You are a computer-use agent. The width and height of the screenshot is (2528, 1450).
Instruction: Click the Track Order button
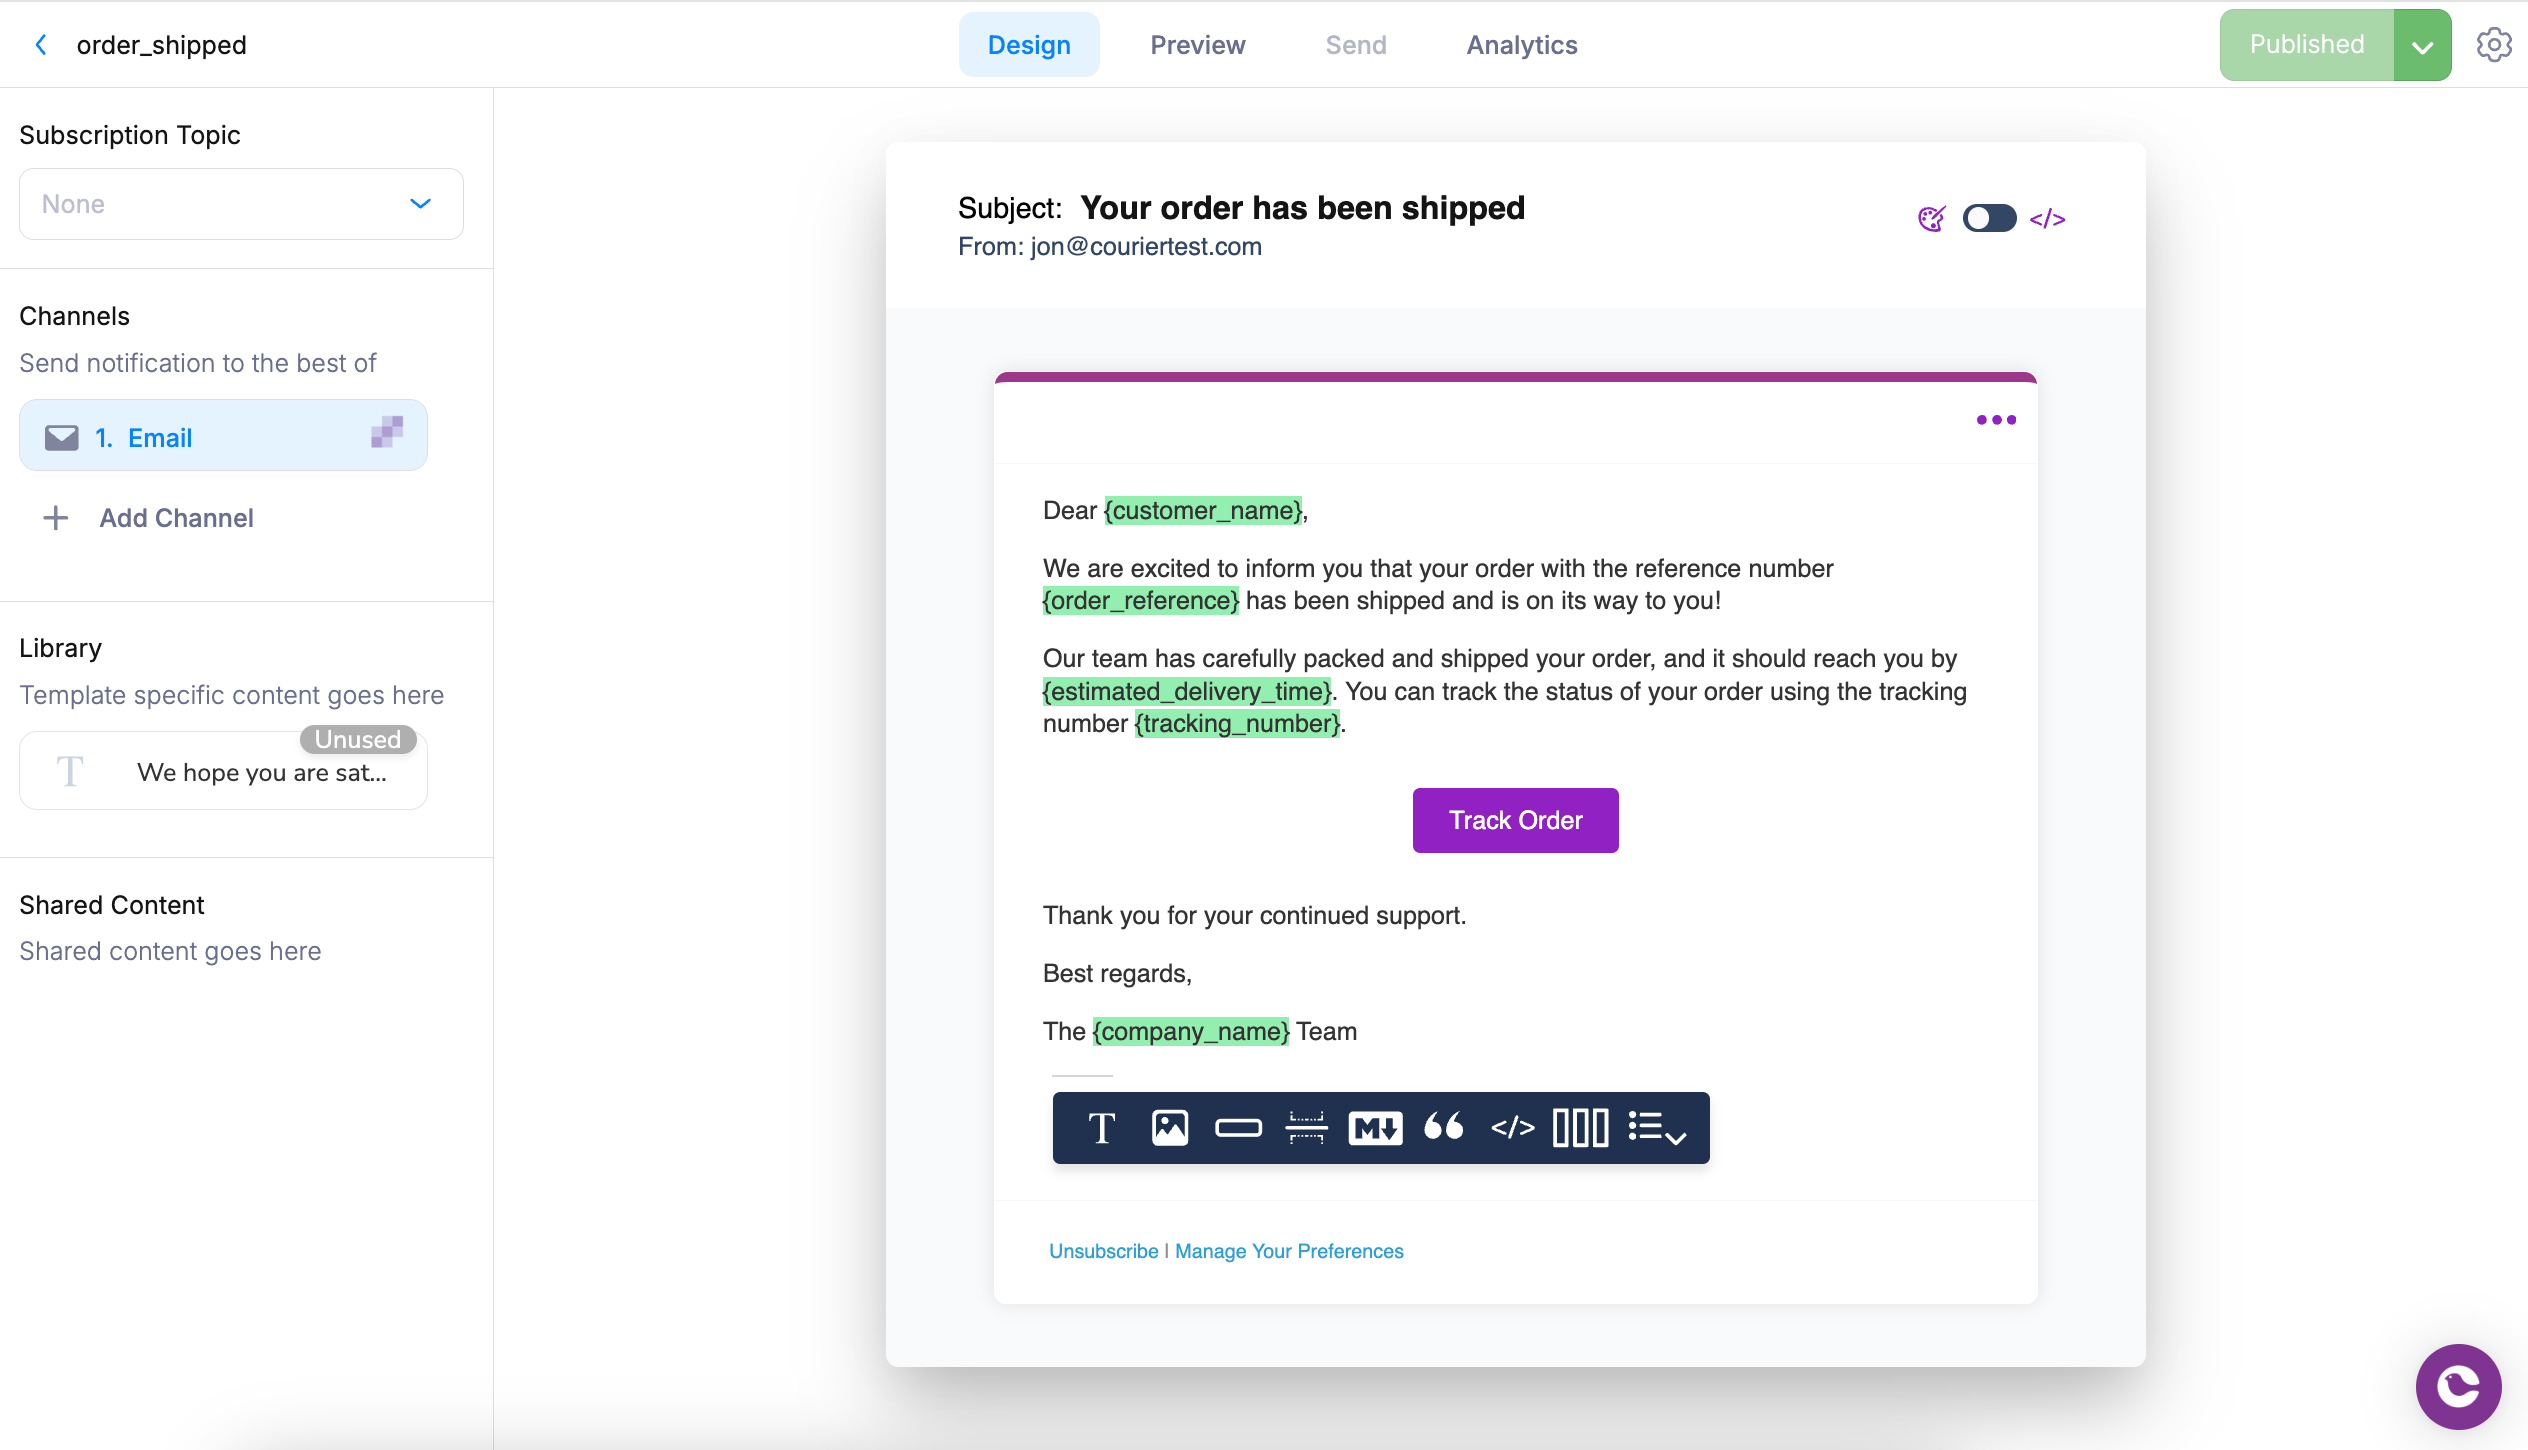tap(1514, 820)
